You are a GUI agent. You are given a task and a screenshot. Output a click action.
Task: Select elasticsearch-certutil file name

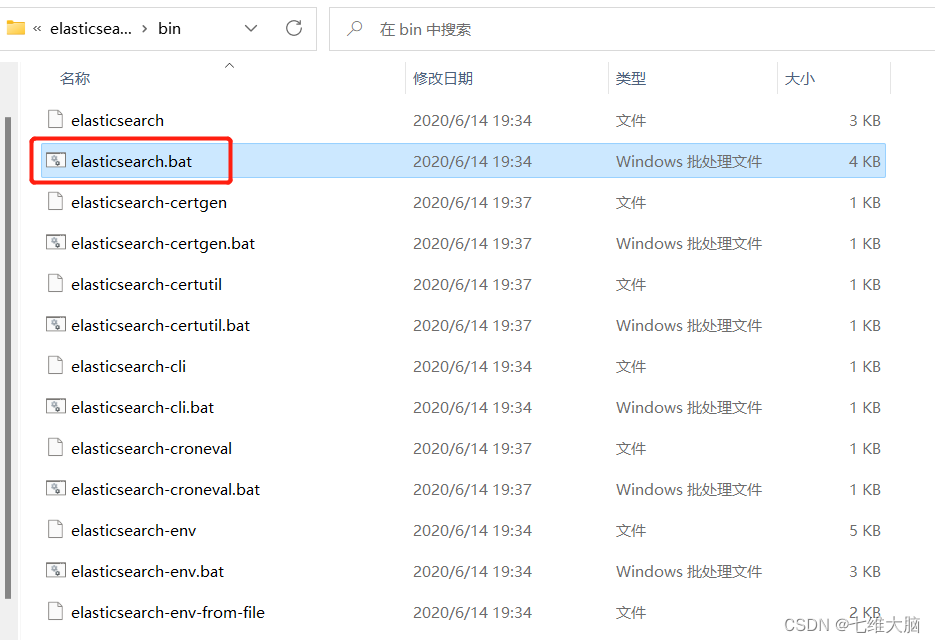(x=146, y=285)
